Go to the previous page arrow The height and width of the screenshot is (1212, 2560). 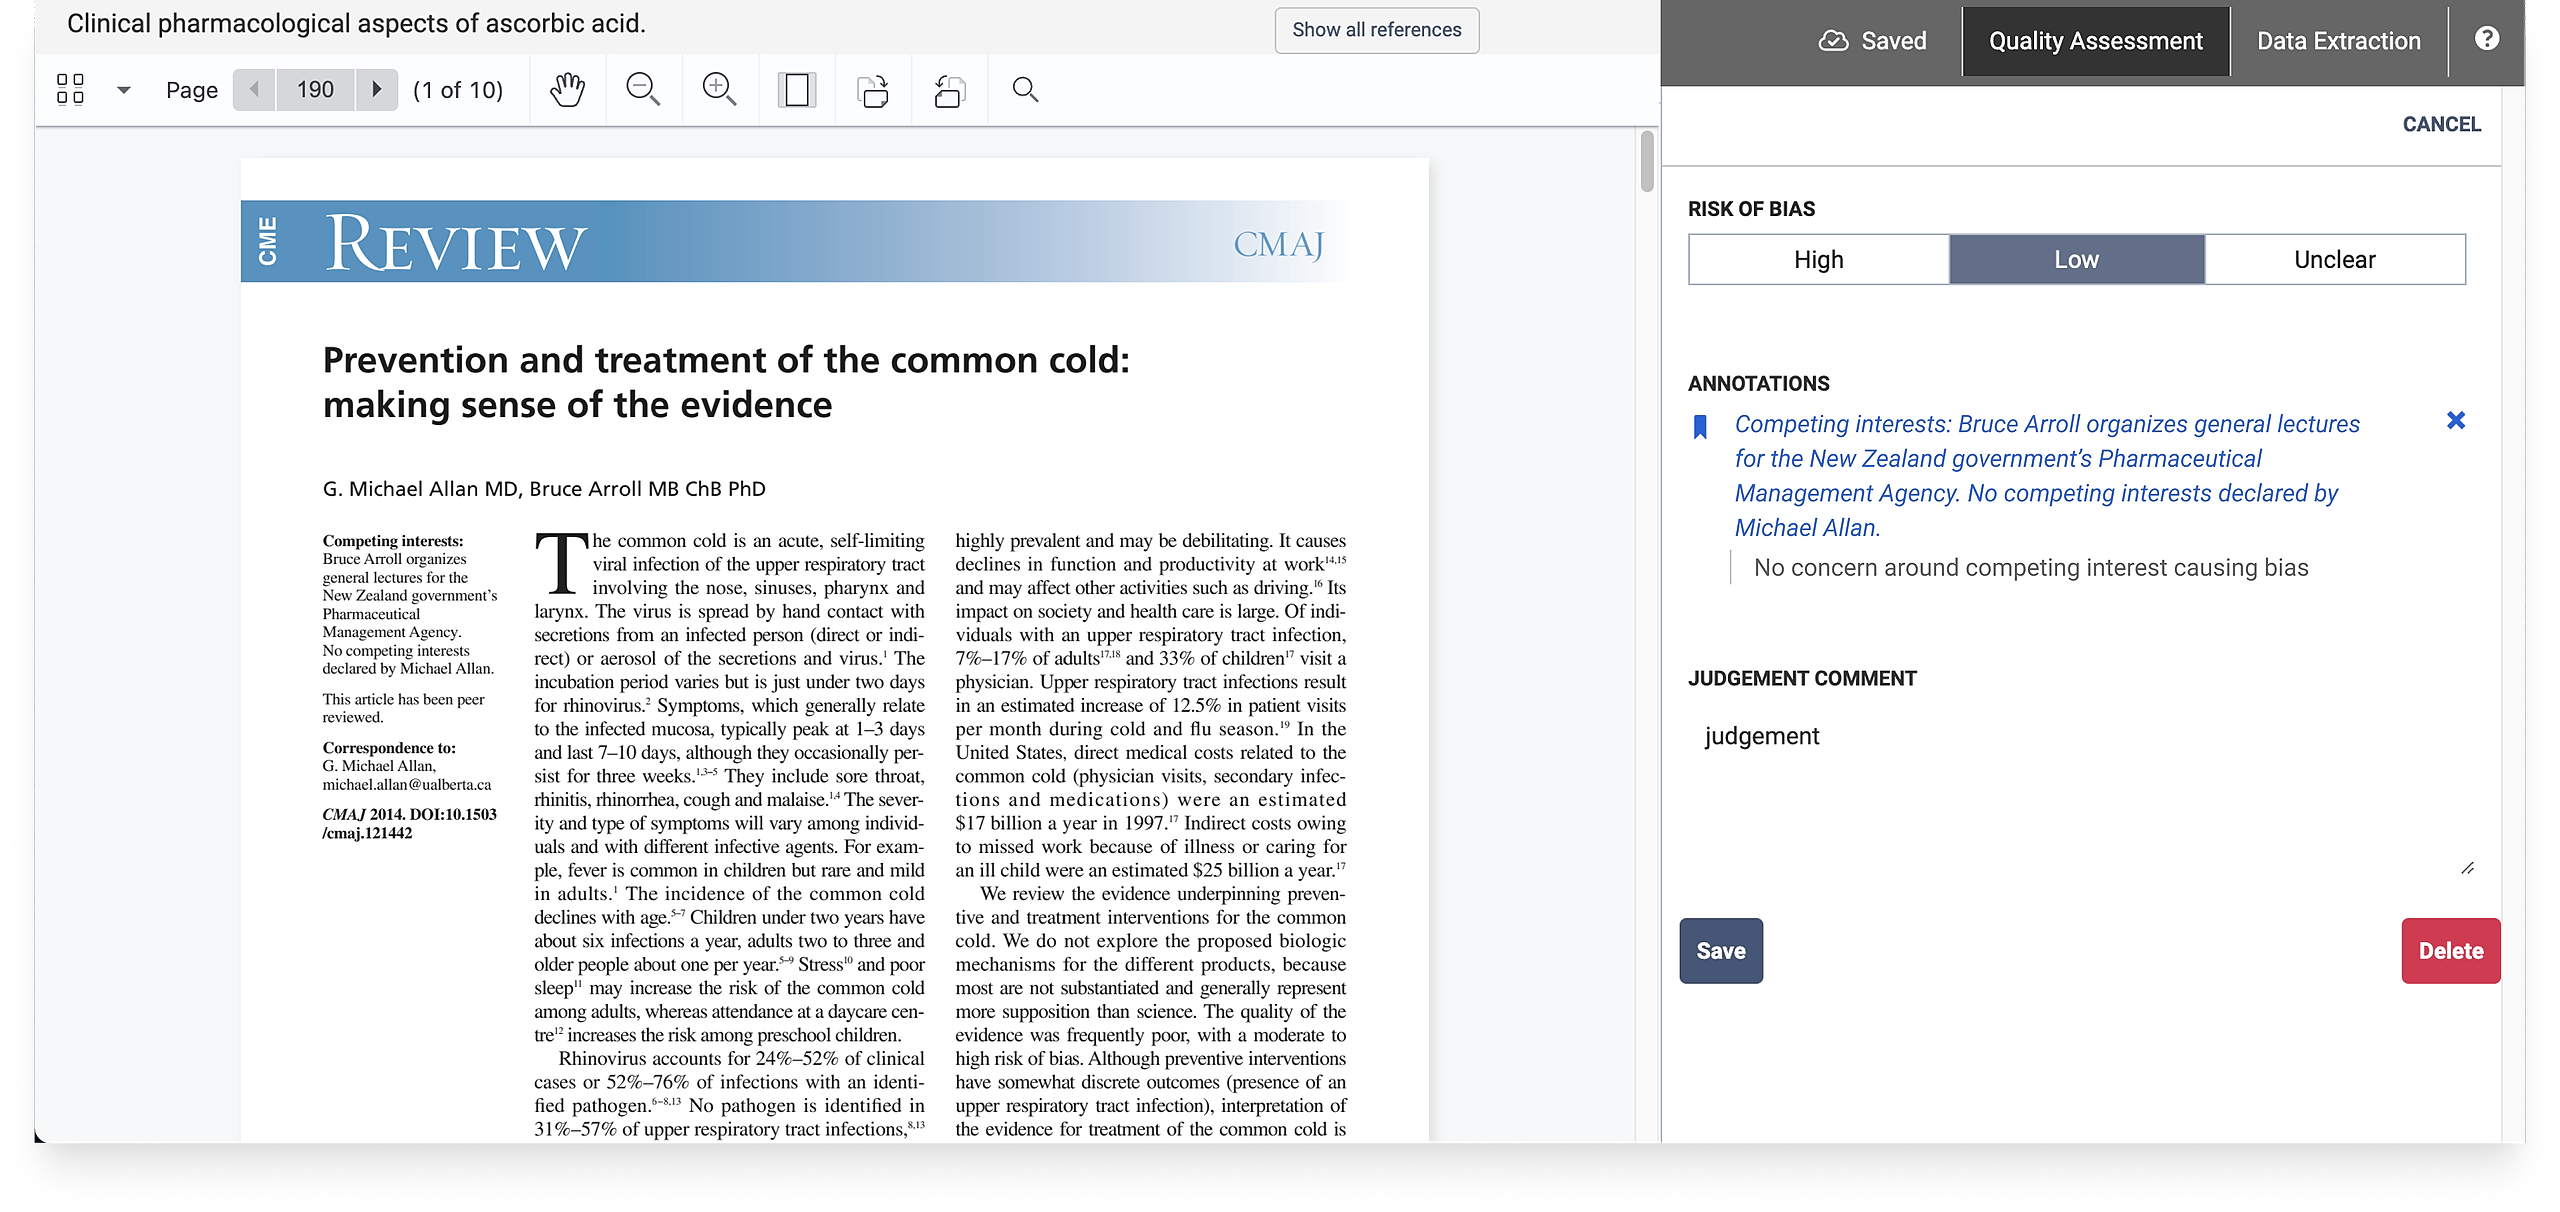point(254,90)
